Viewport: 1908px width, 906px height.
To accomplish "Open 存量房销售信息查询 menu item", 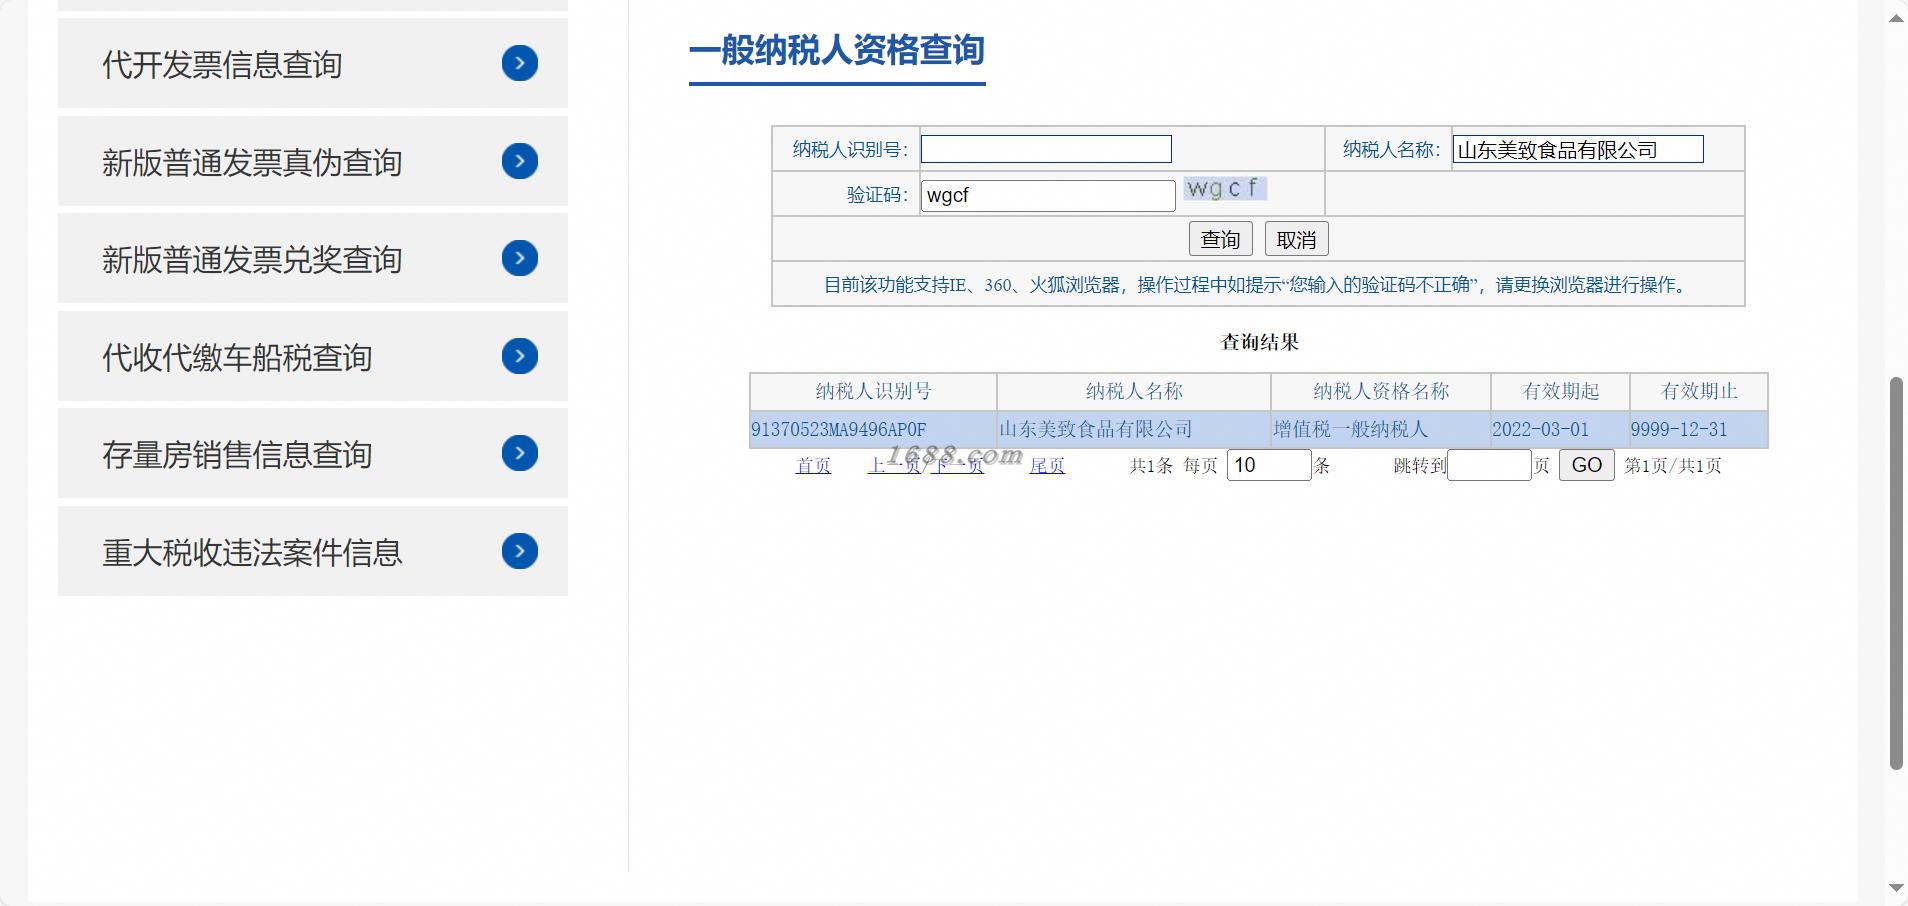I will pyautogui.click(x=313, y=454).
